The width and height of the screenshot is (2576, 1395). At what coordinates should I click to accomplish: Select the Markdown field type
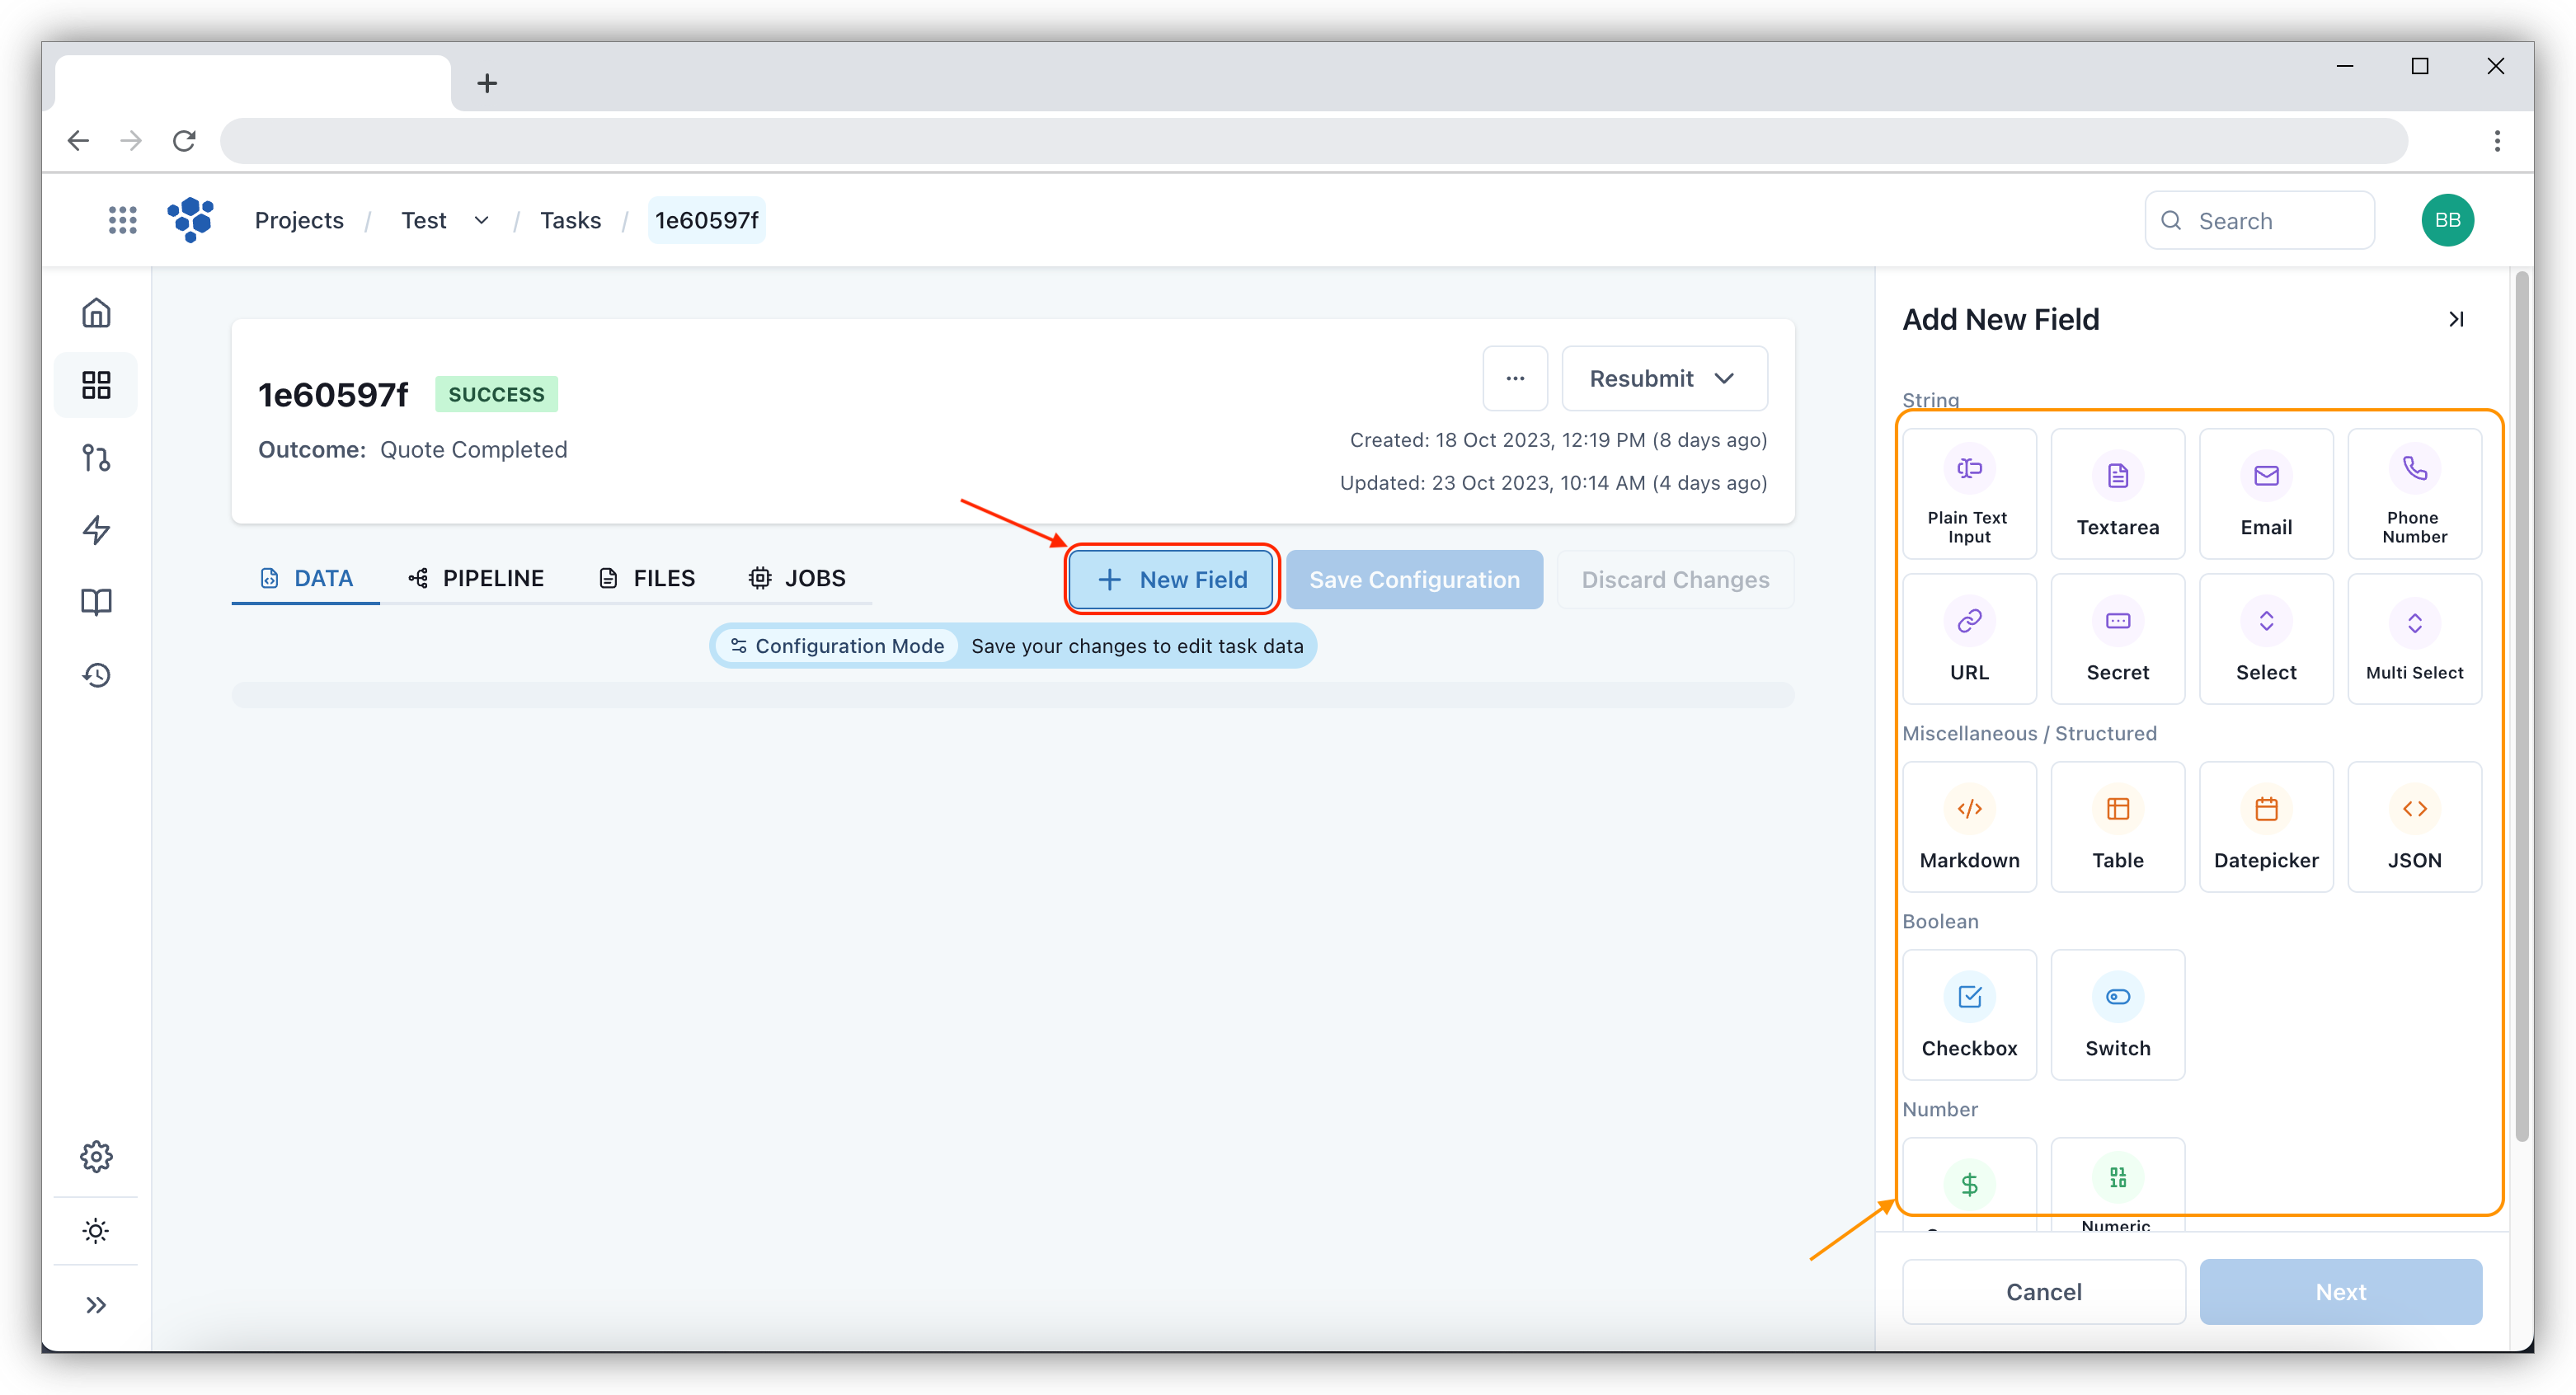1969,827
